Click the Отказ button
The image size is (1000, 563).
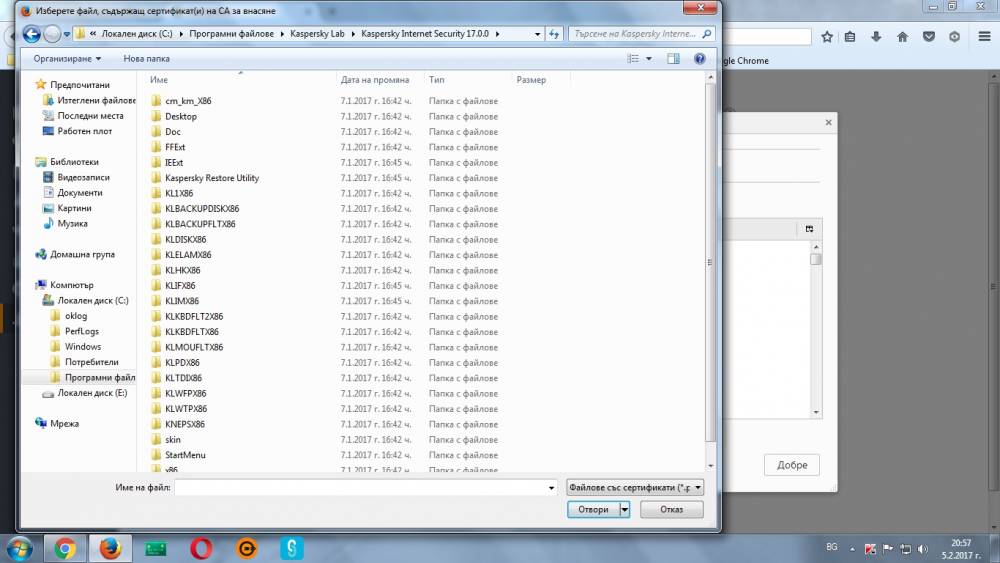point(672,509)
